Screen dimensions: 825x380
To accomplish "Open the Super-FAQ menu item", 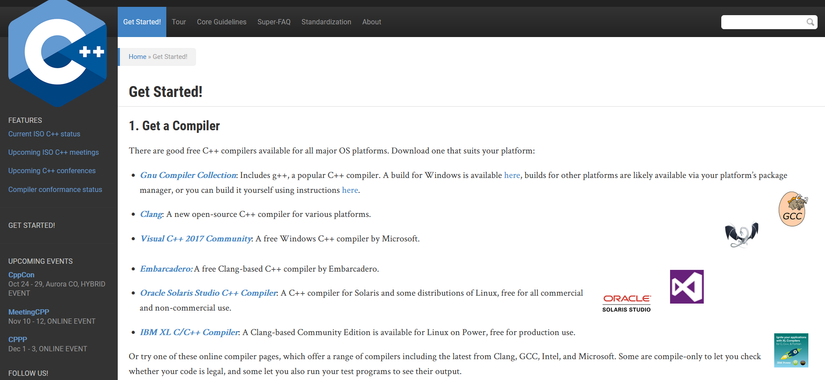I will pos(274,22).
